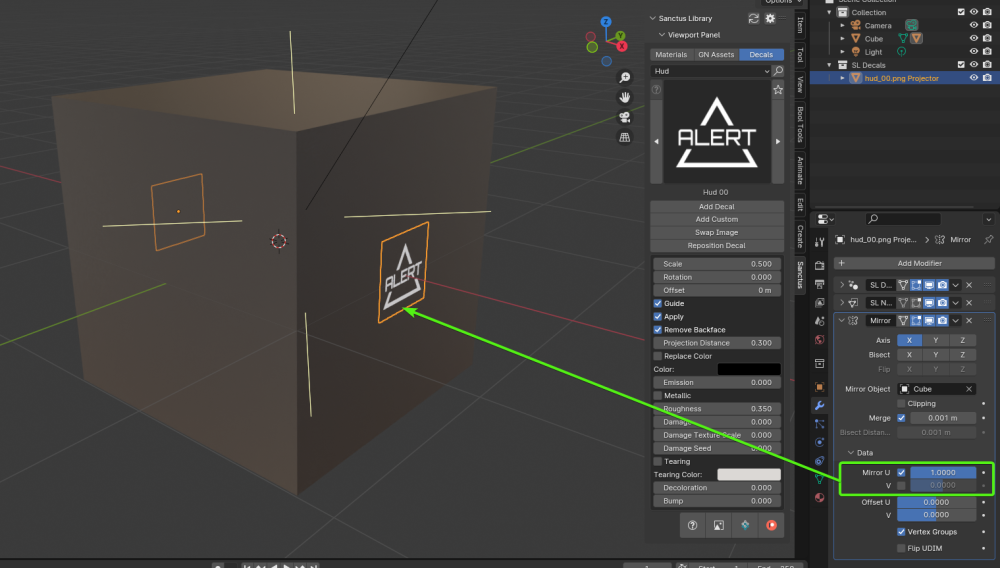
Task: Open Sanctus Library settings gear
Action: pyautogui.click(x=770, y=18)
